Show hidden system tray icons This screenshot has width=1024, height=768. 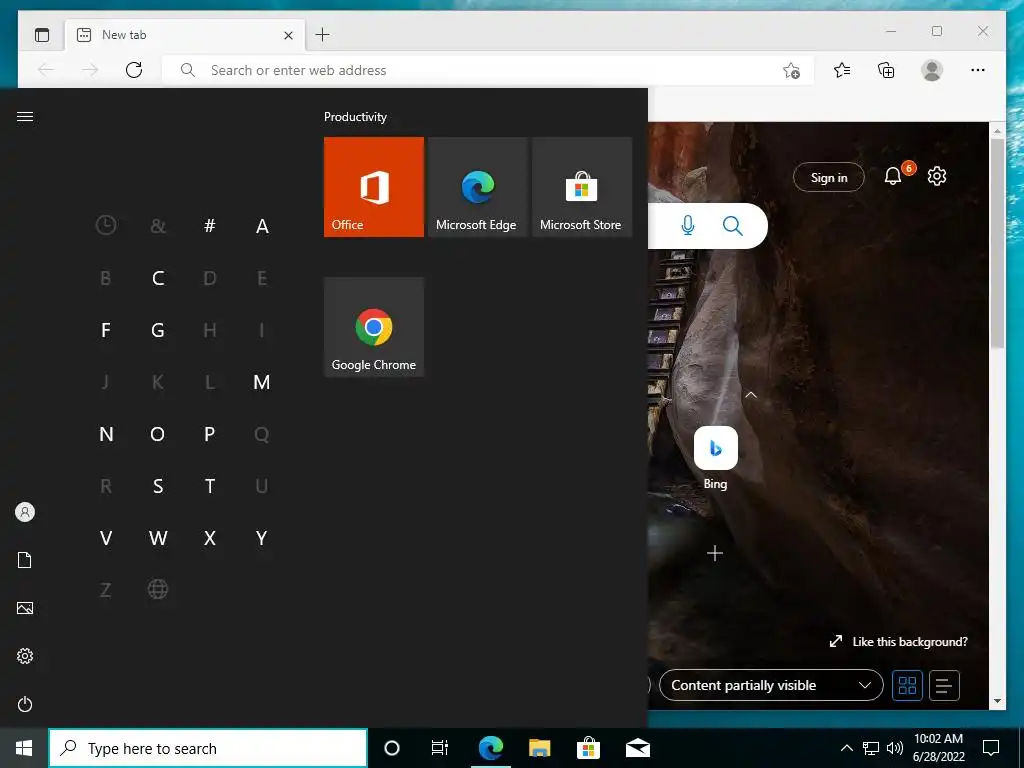pyautogui.click(x=846, y=748)
